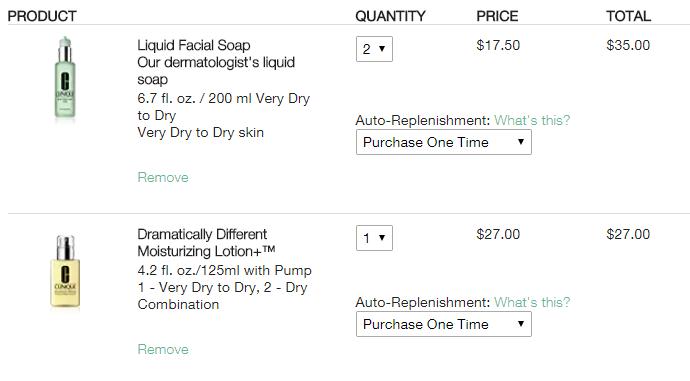This screenshot has height=381, width=690.
Task: Click the Liquid Facial Soap product image
Action: click(65, 77)
